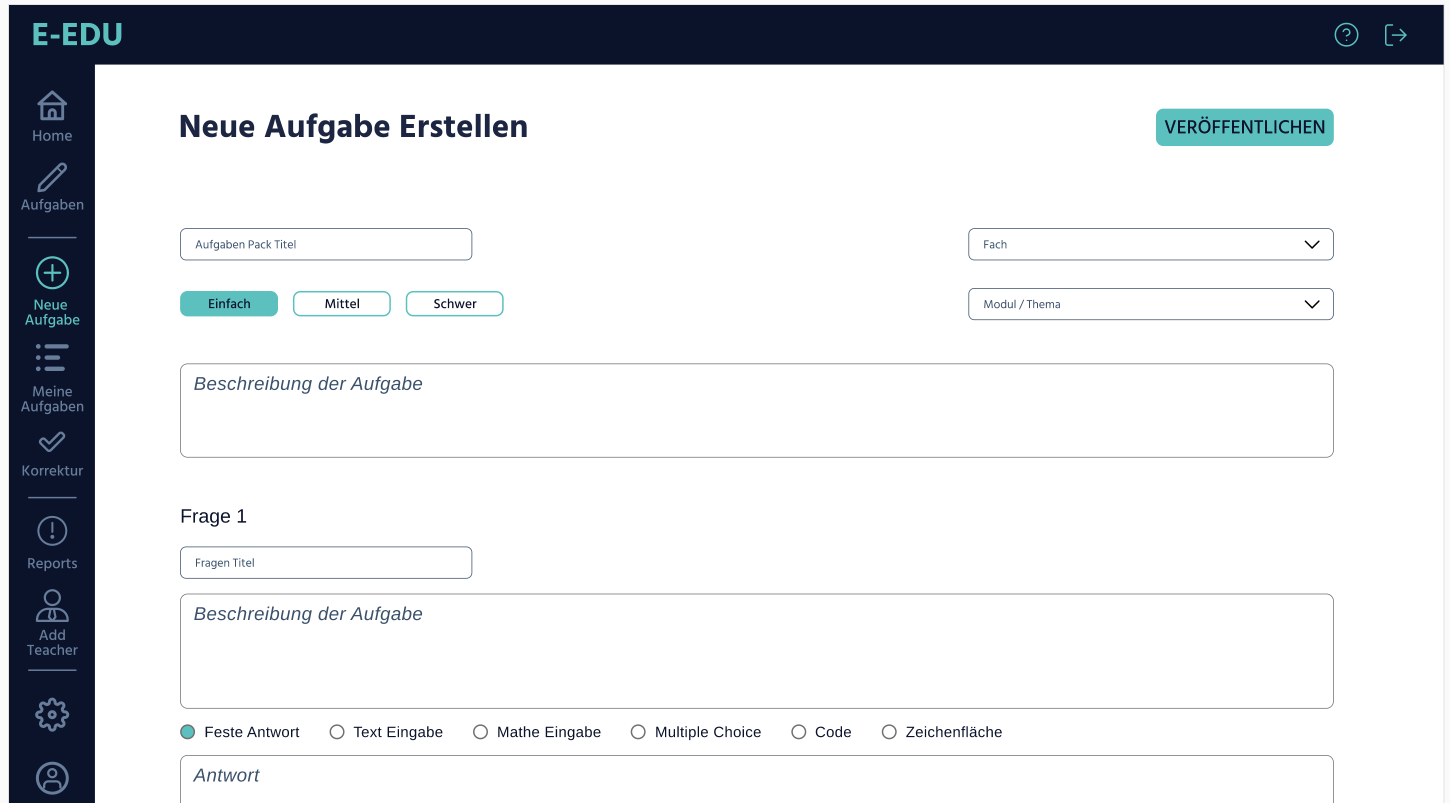Focus the Aufgaben Pack Titel field
1450x803 pixels.
326,244
